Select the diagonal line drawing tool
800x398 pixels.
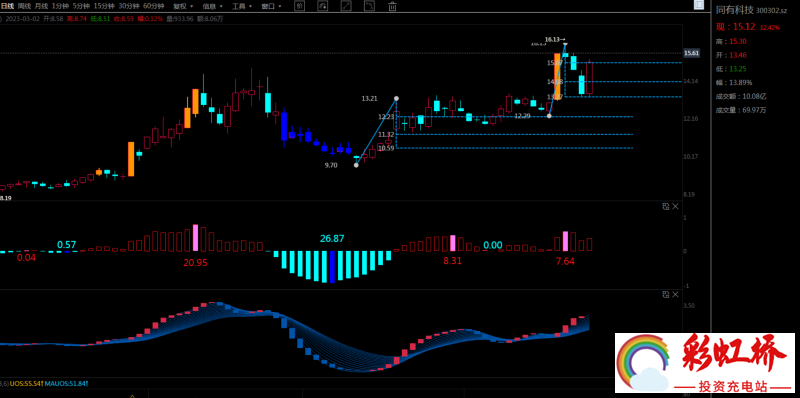346,6
